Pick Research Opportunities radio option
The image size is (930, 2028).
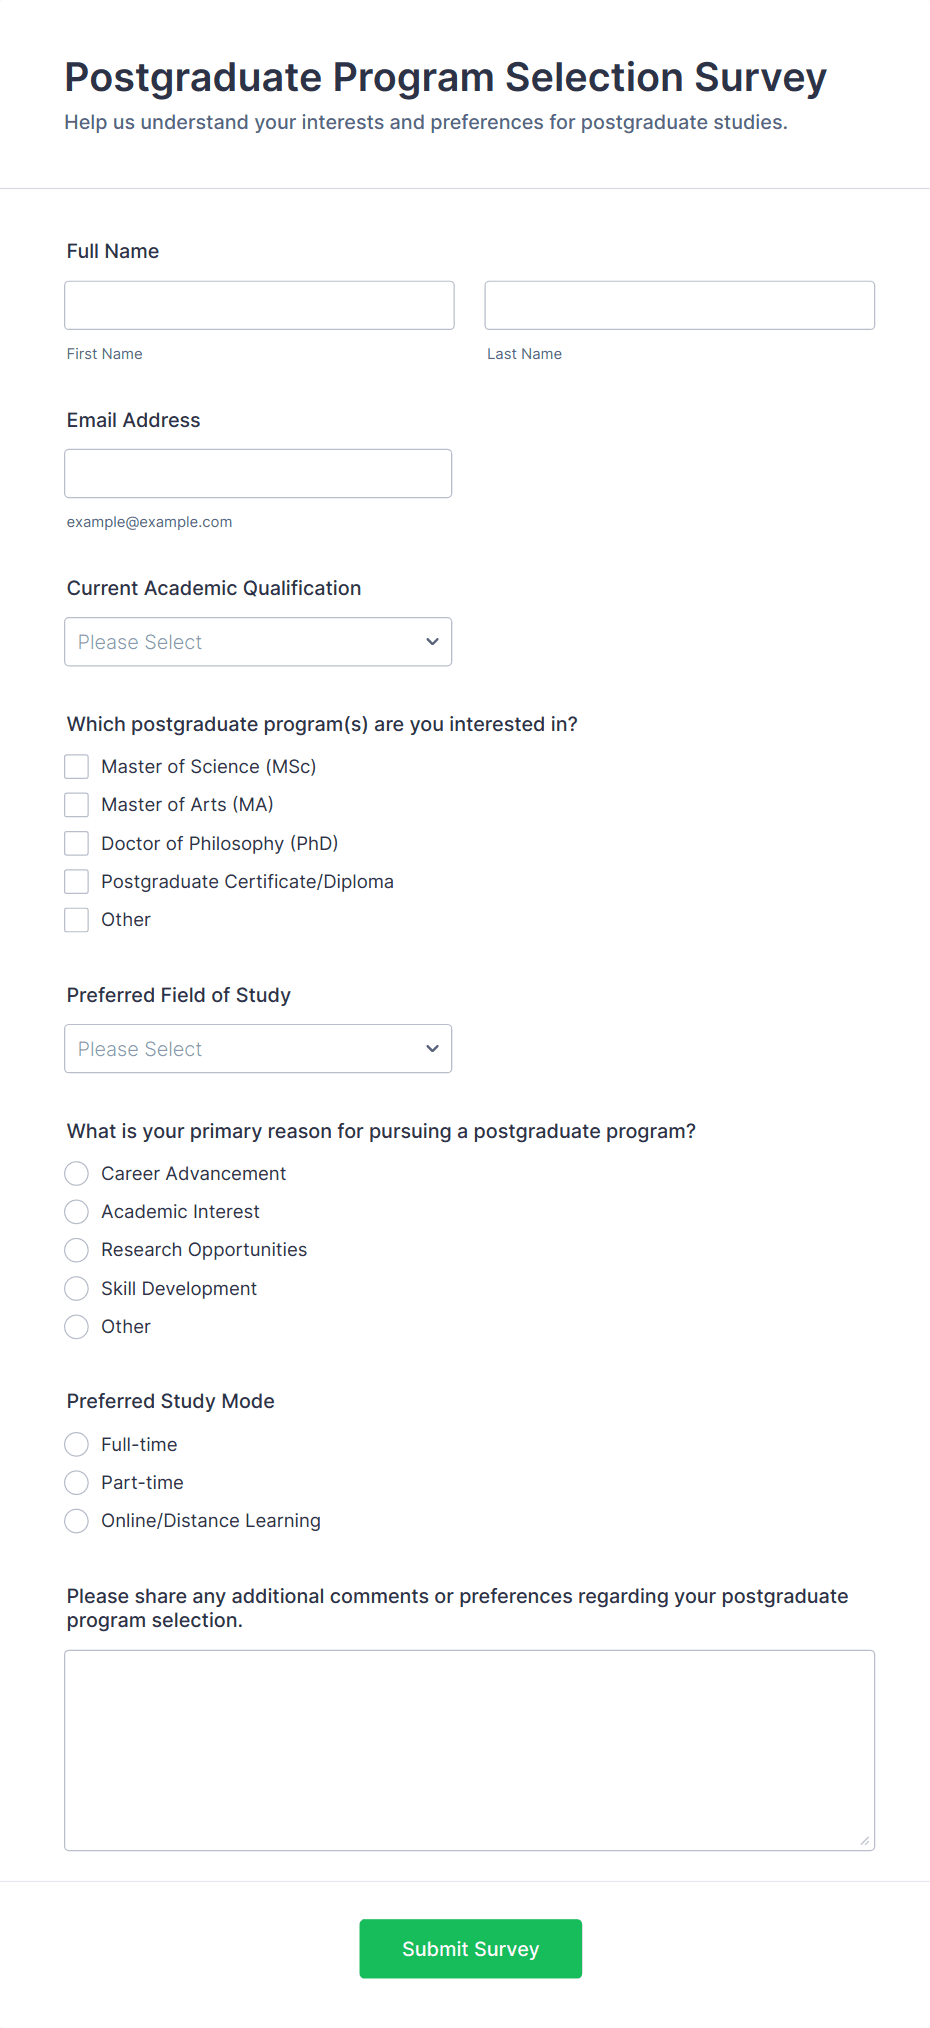(x=77, y=1250)
